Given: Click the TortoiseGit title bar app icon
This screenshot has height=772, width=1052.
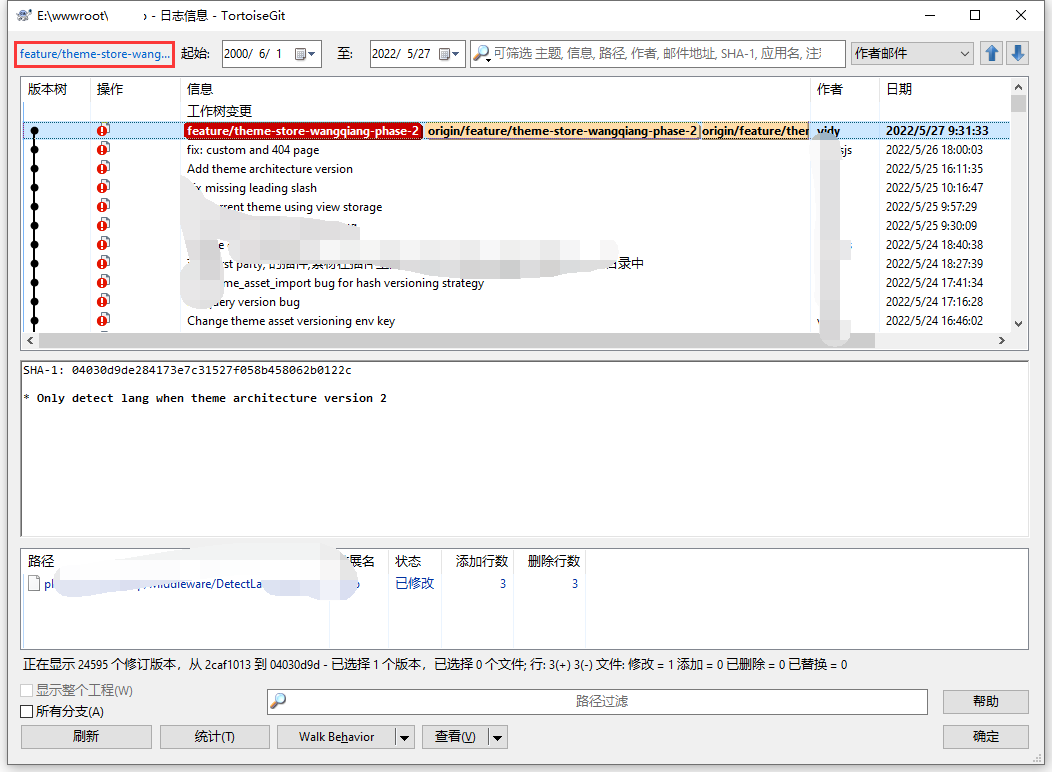Looking at the screenshot, I should 23,15.
